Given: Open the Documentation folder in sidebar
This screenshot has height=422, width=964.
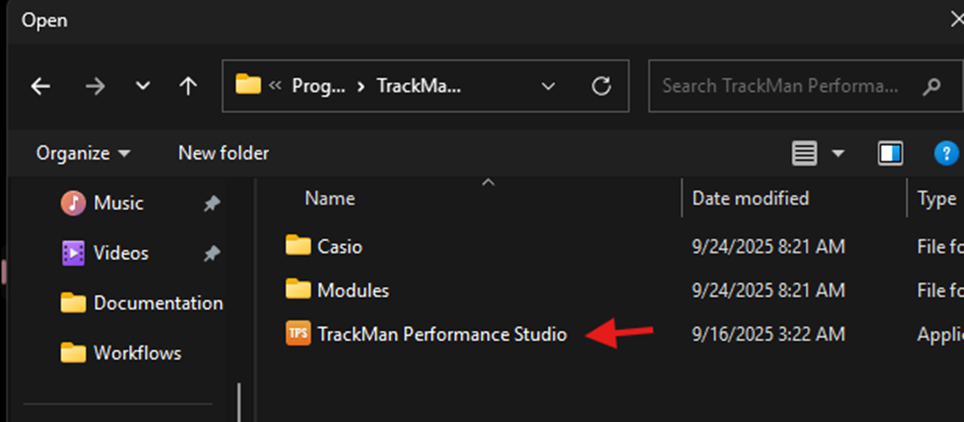Looking at the screenshot, I should point(157,303).
